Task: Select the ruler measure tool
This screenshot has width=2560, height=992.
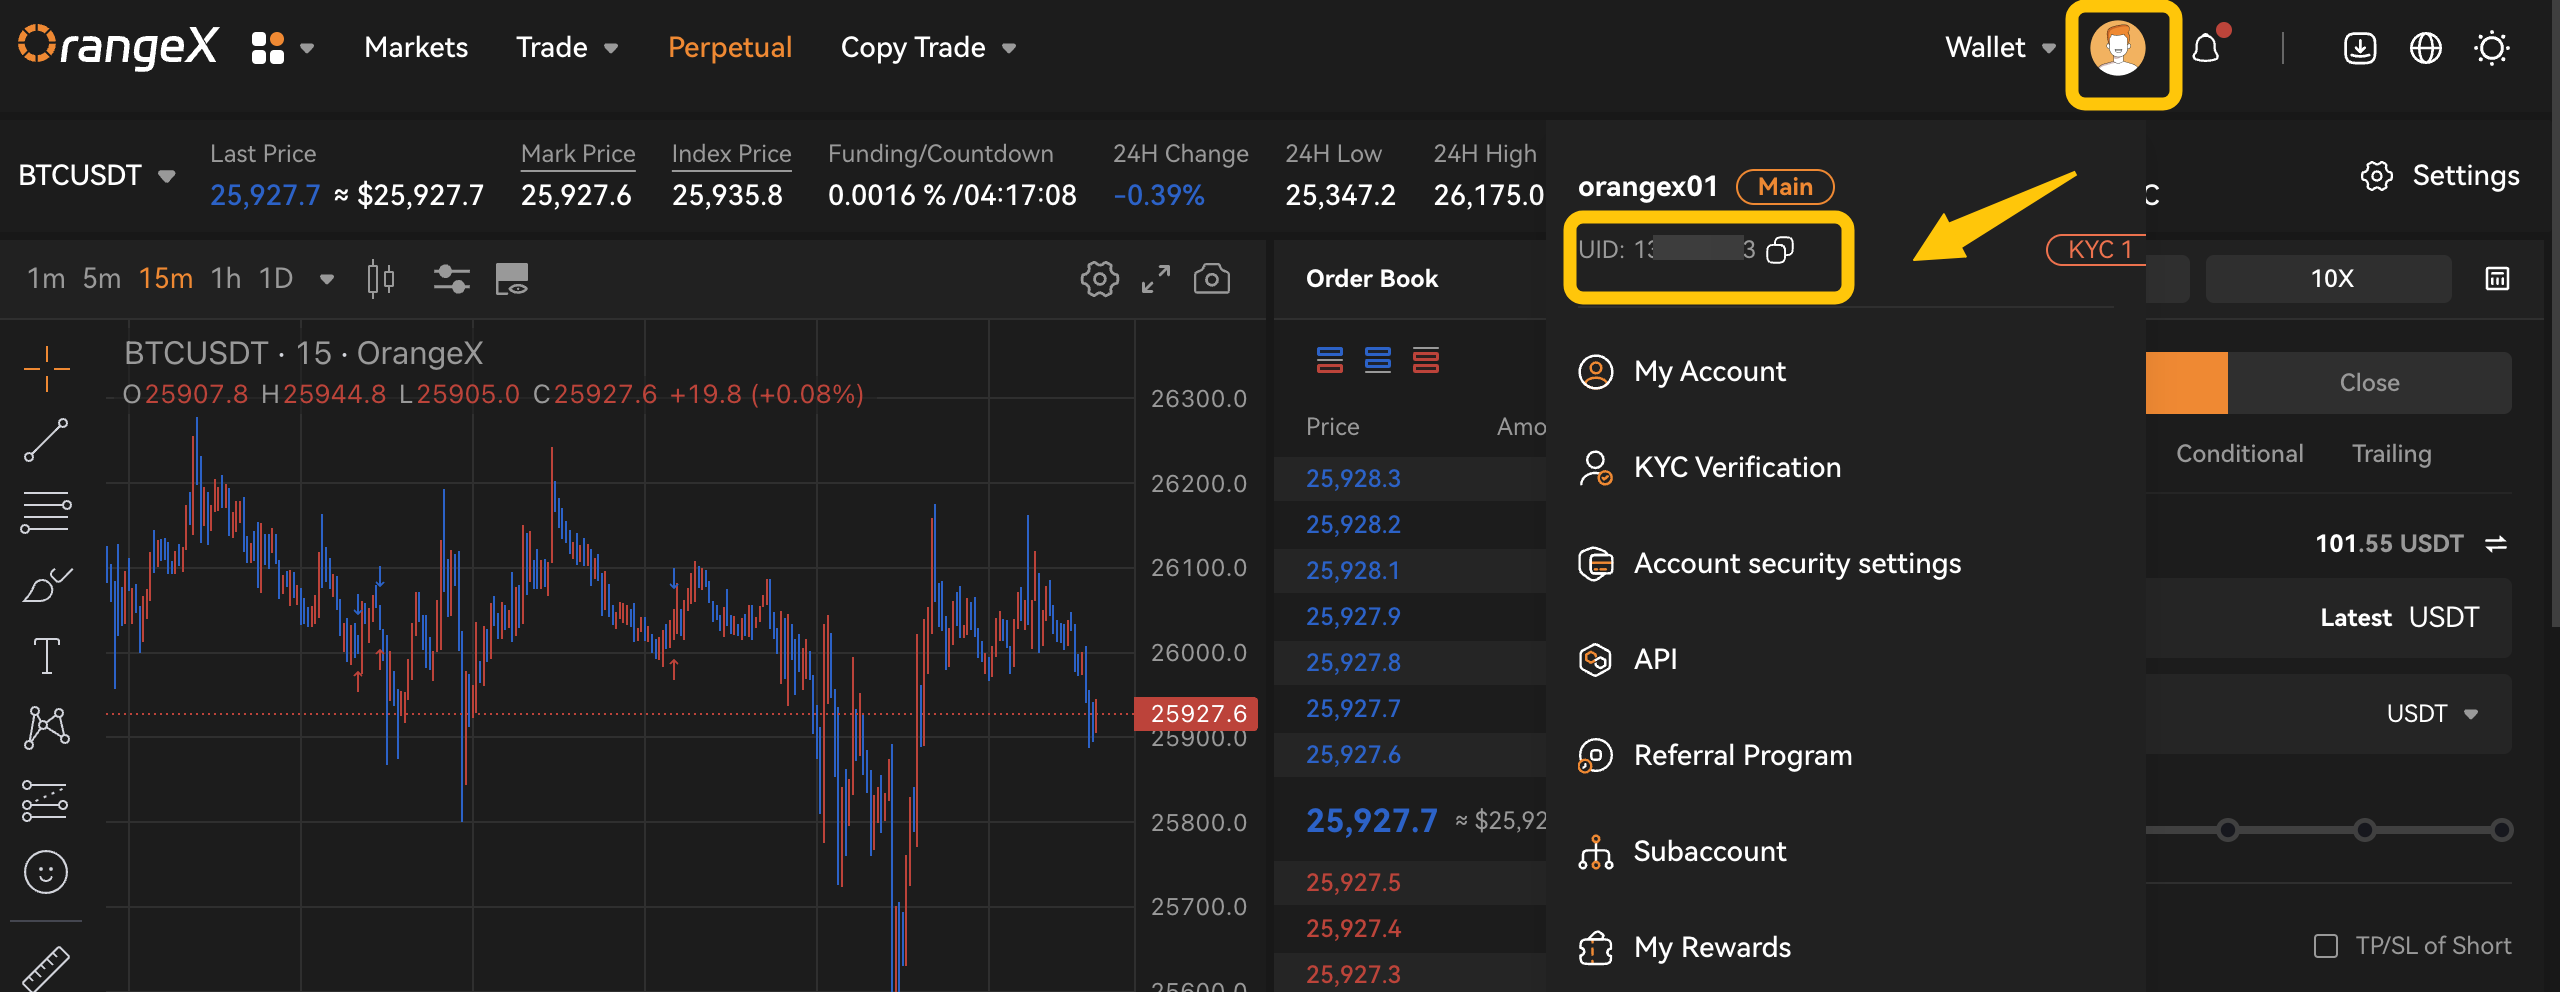Action: (x=46, y=968)
